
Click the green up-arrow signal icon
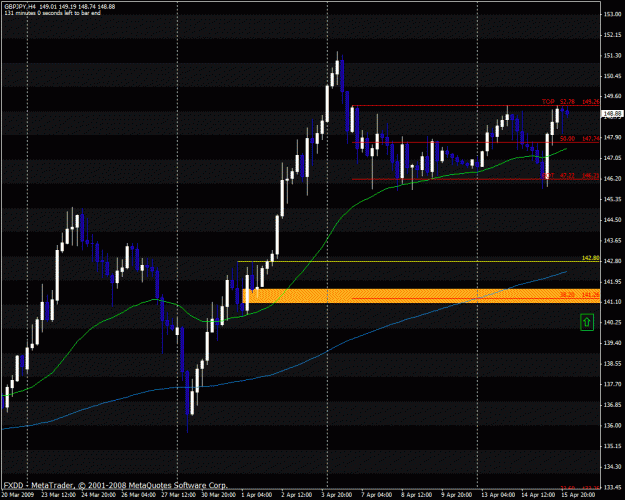(x=587, y=322)
